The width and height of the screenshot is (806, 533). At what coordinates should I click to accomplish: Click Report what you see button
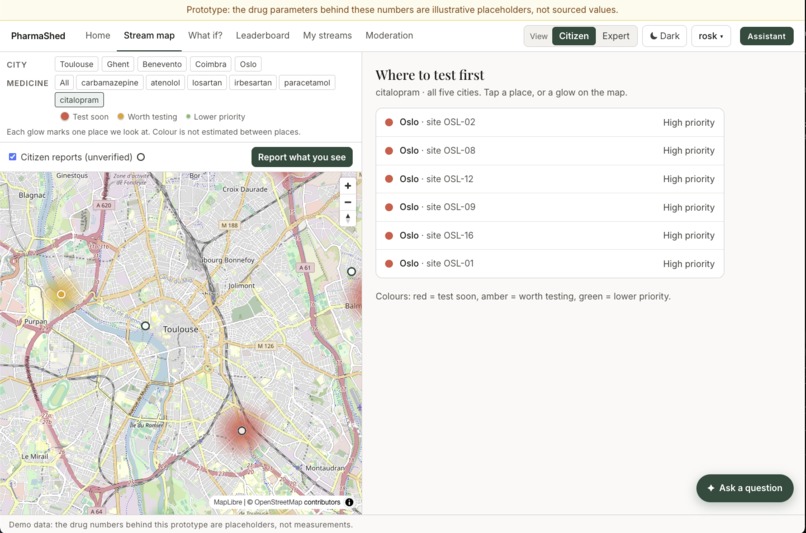(x=302, y=157)
